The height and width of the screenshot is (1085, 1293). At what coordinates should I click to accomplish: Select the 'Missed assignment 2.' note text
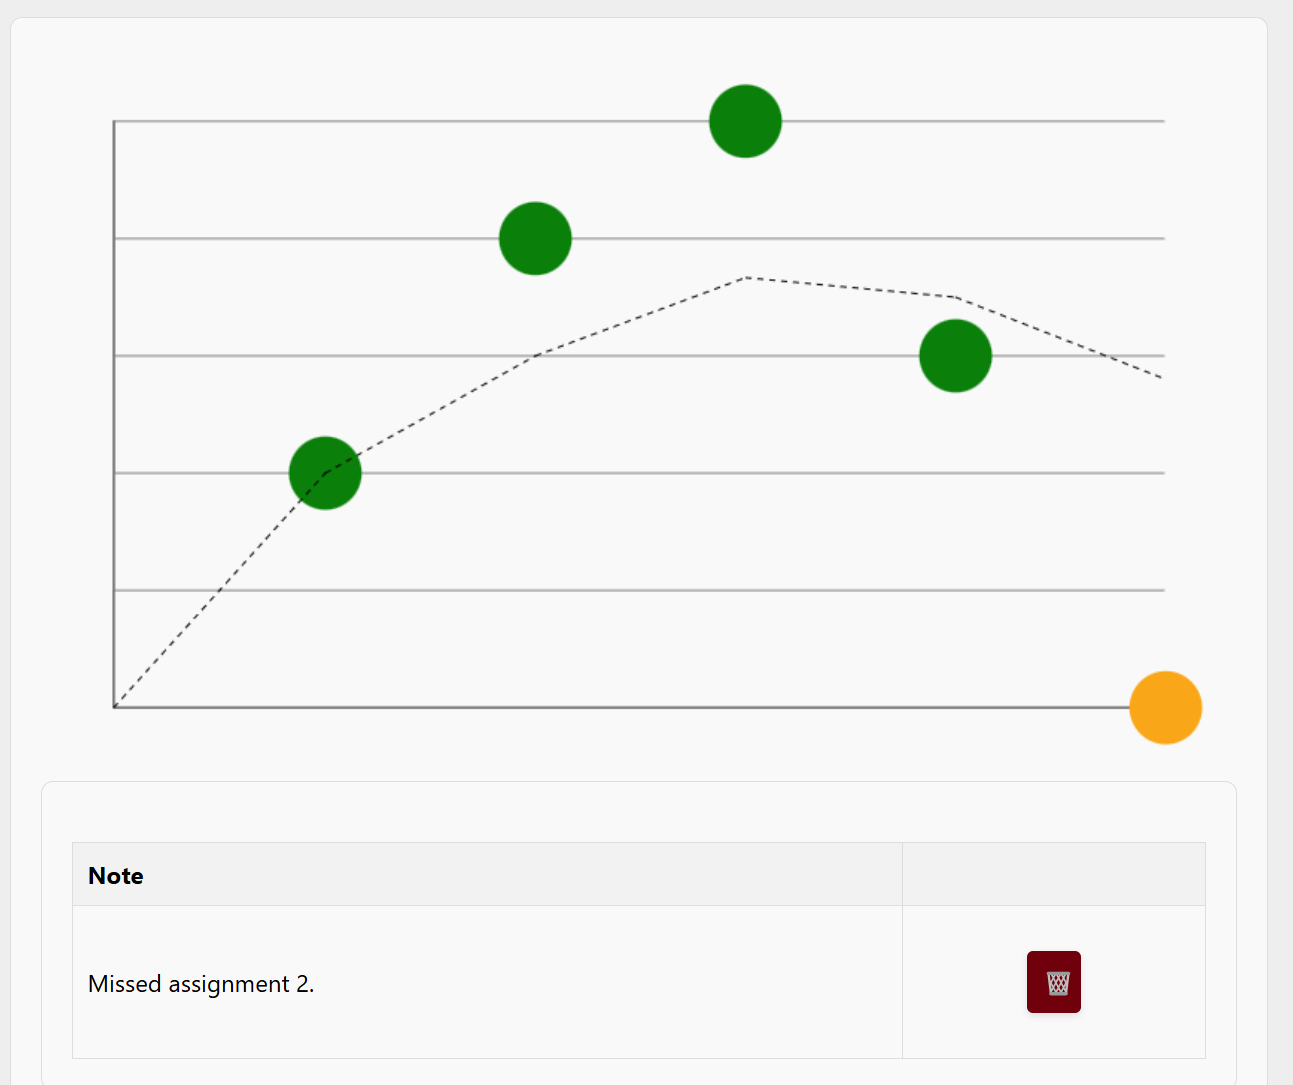(201, 984)
